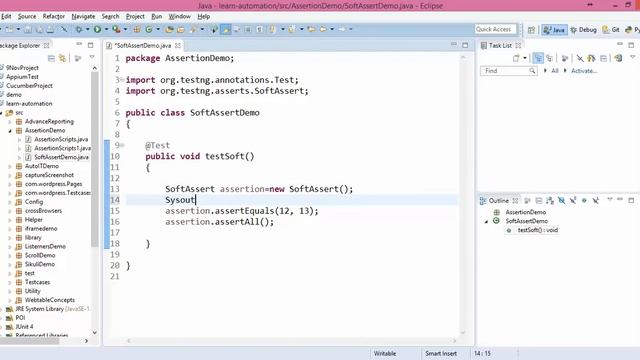Click the Task List view tab
The image size is (640, 360).
click(x=500, y=45)
